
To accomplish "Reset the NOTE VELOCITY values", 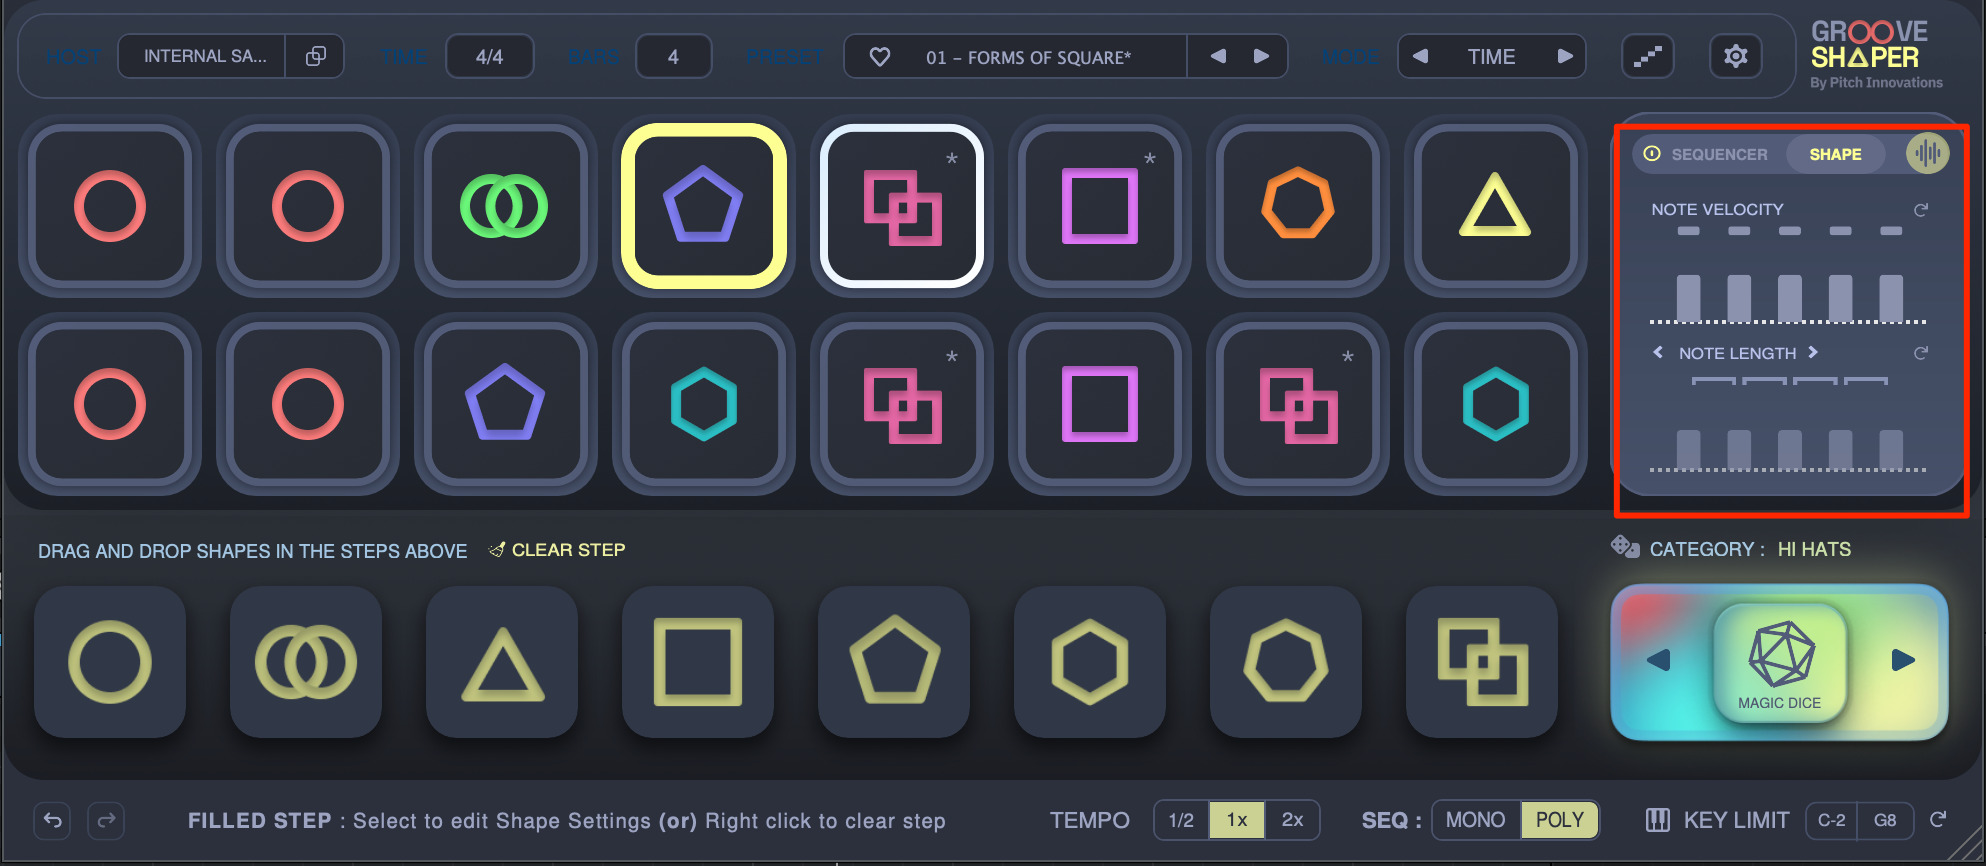I will 1921,210.
